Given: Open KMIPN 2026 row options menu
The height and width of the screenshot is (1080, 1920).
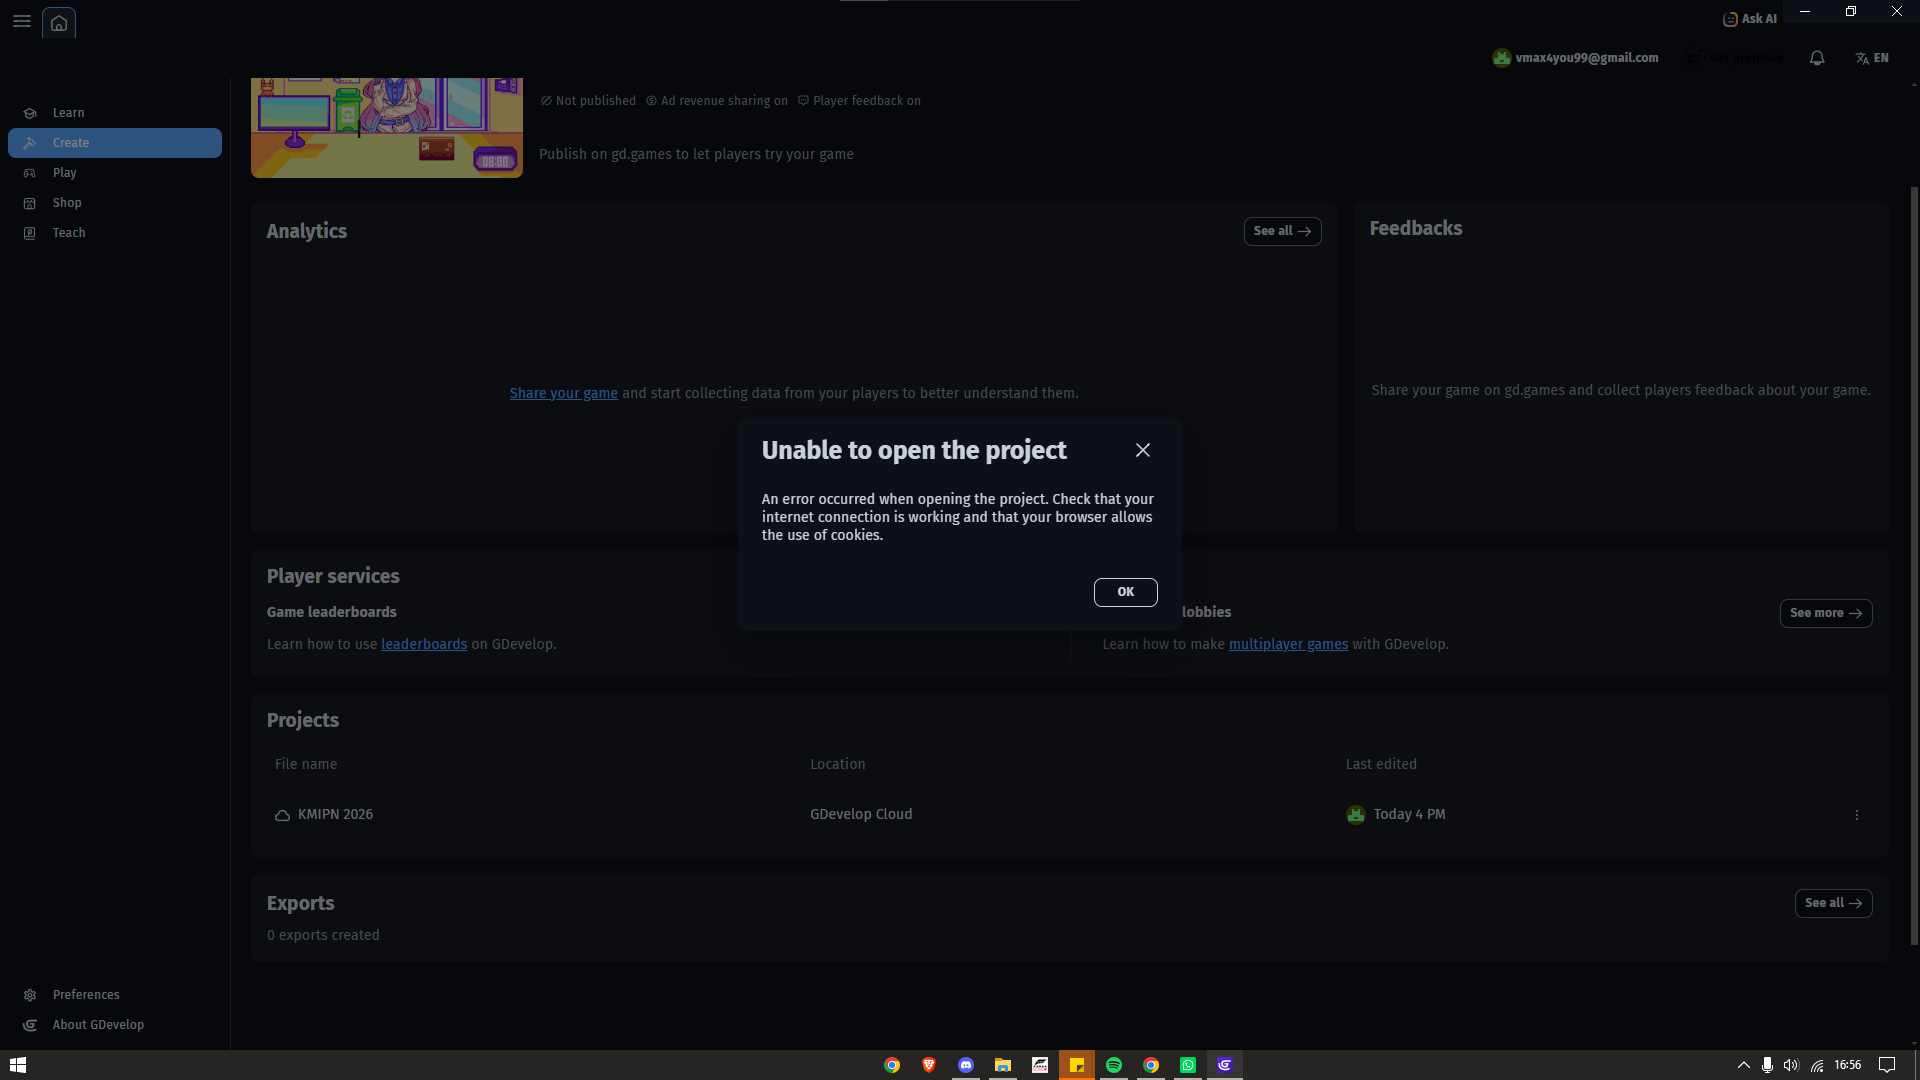Looking at the screenshot, I should (x=1857, y=815).
